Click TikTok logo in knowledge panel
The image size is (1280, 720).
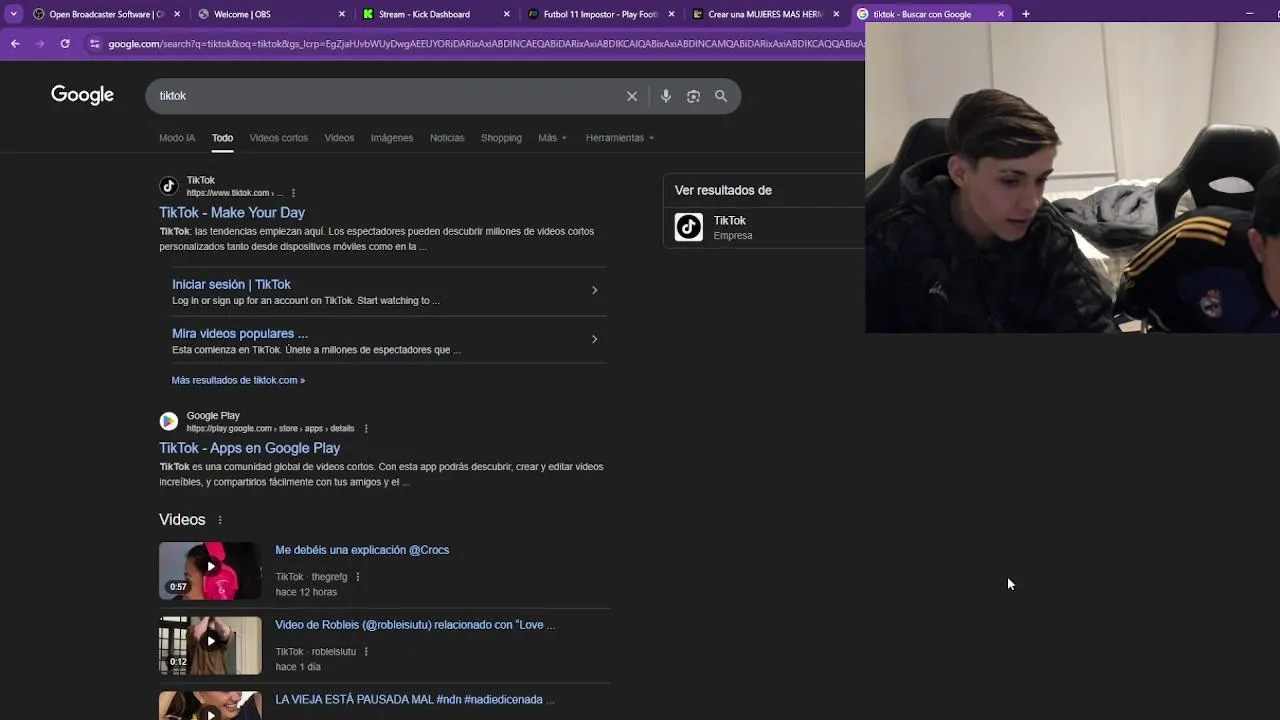pos(689,227)
